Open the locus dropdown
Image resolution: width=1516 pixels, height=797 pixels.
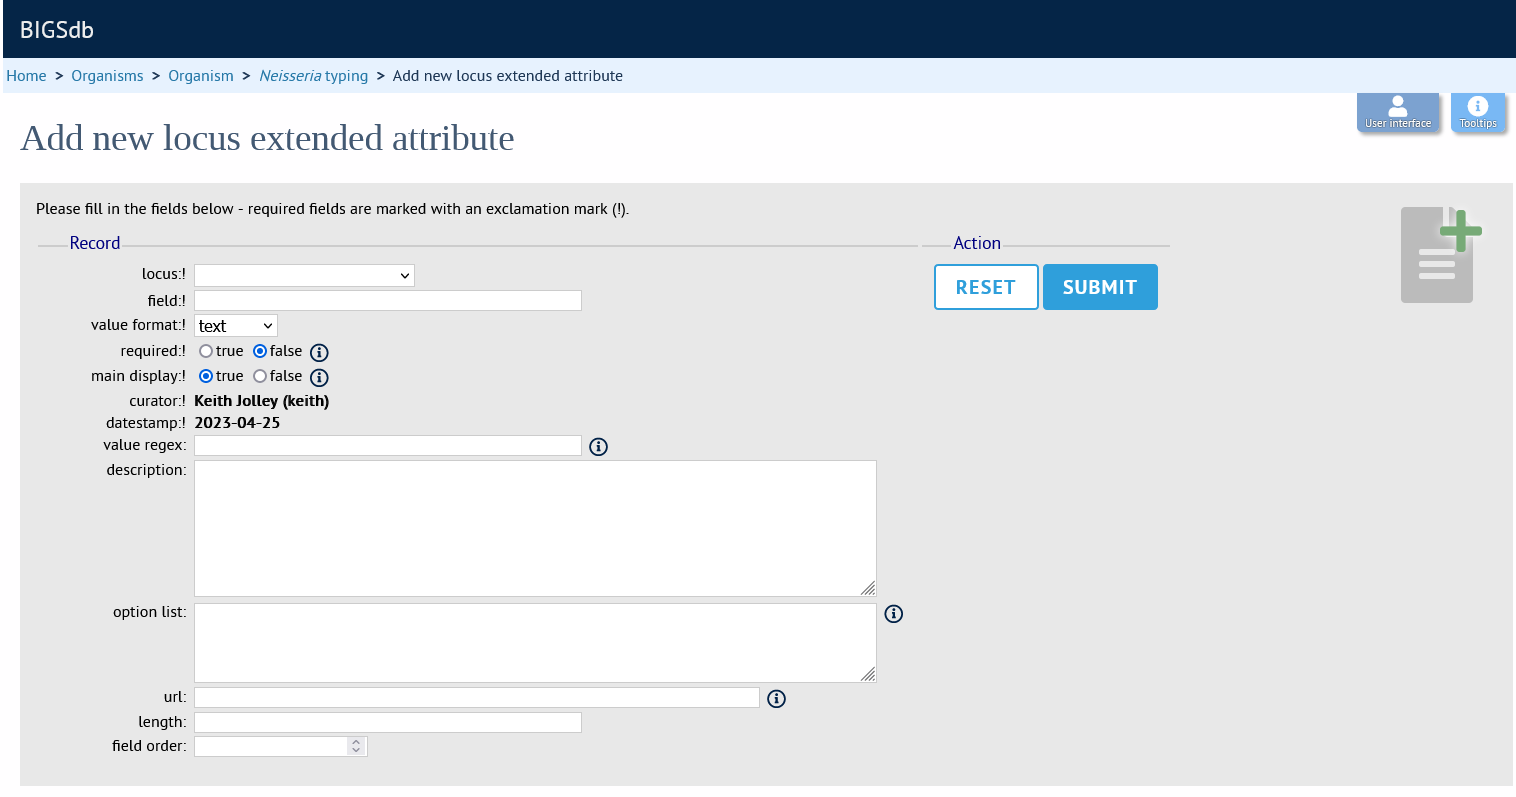point(304,275)
